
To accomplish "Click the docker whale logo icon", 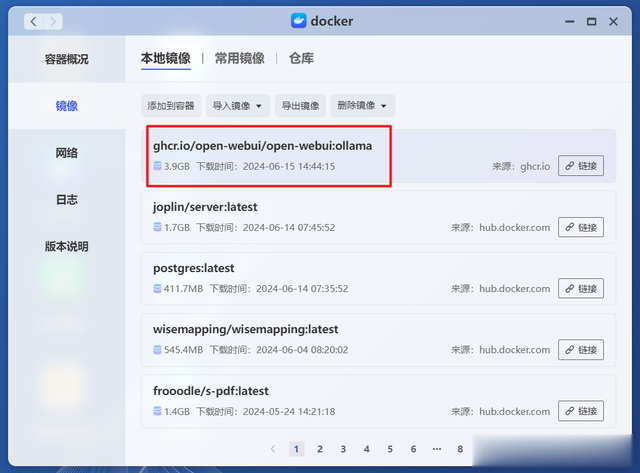I will pyautogui.click(x=299, y=21).
